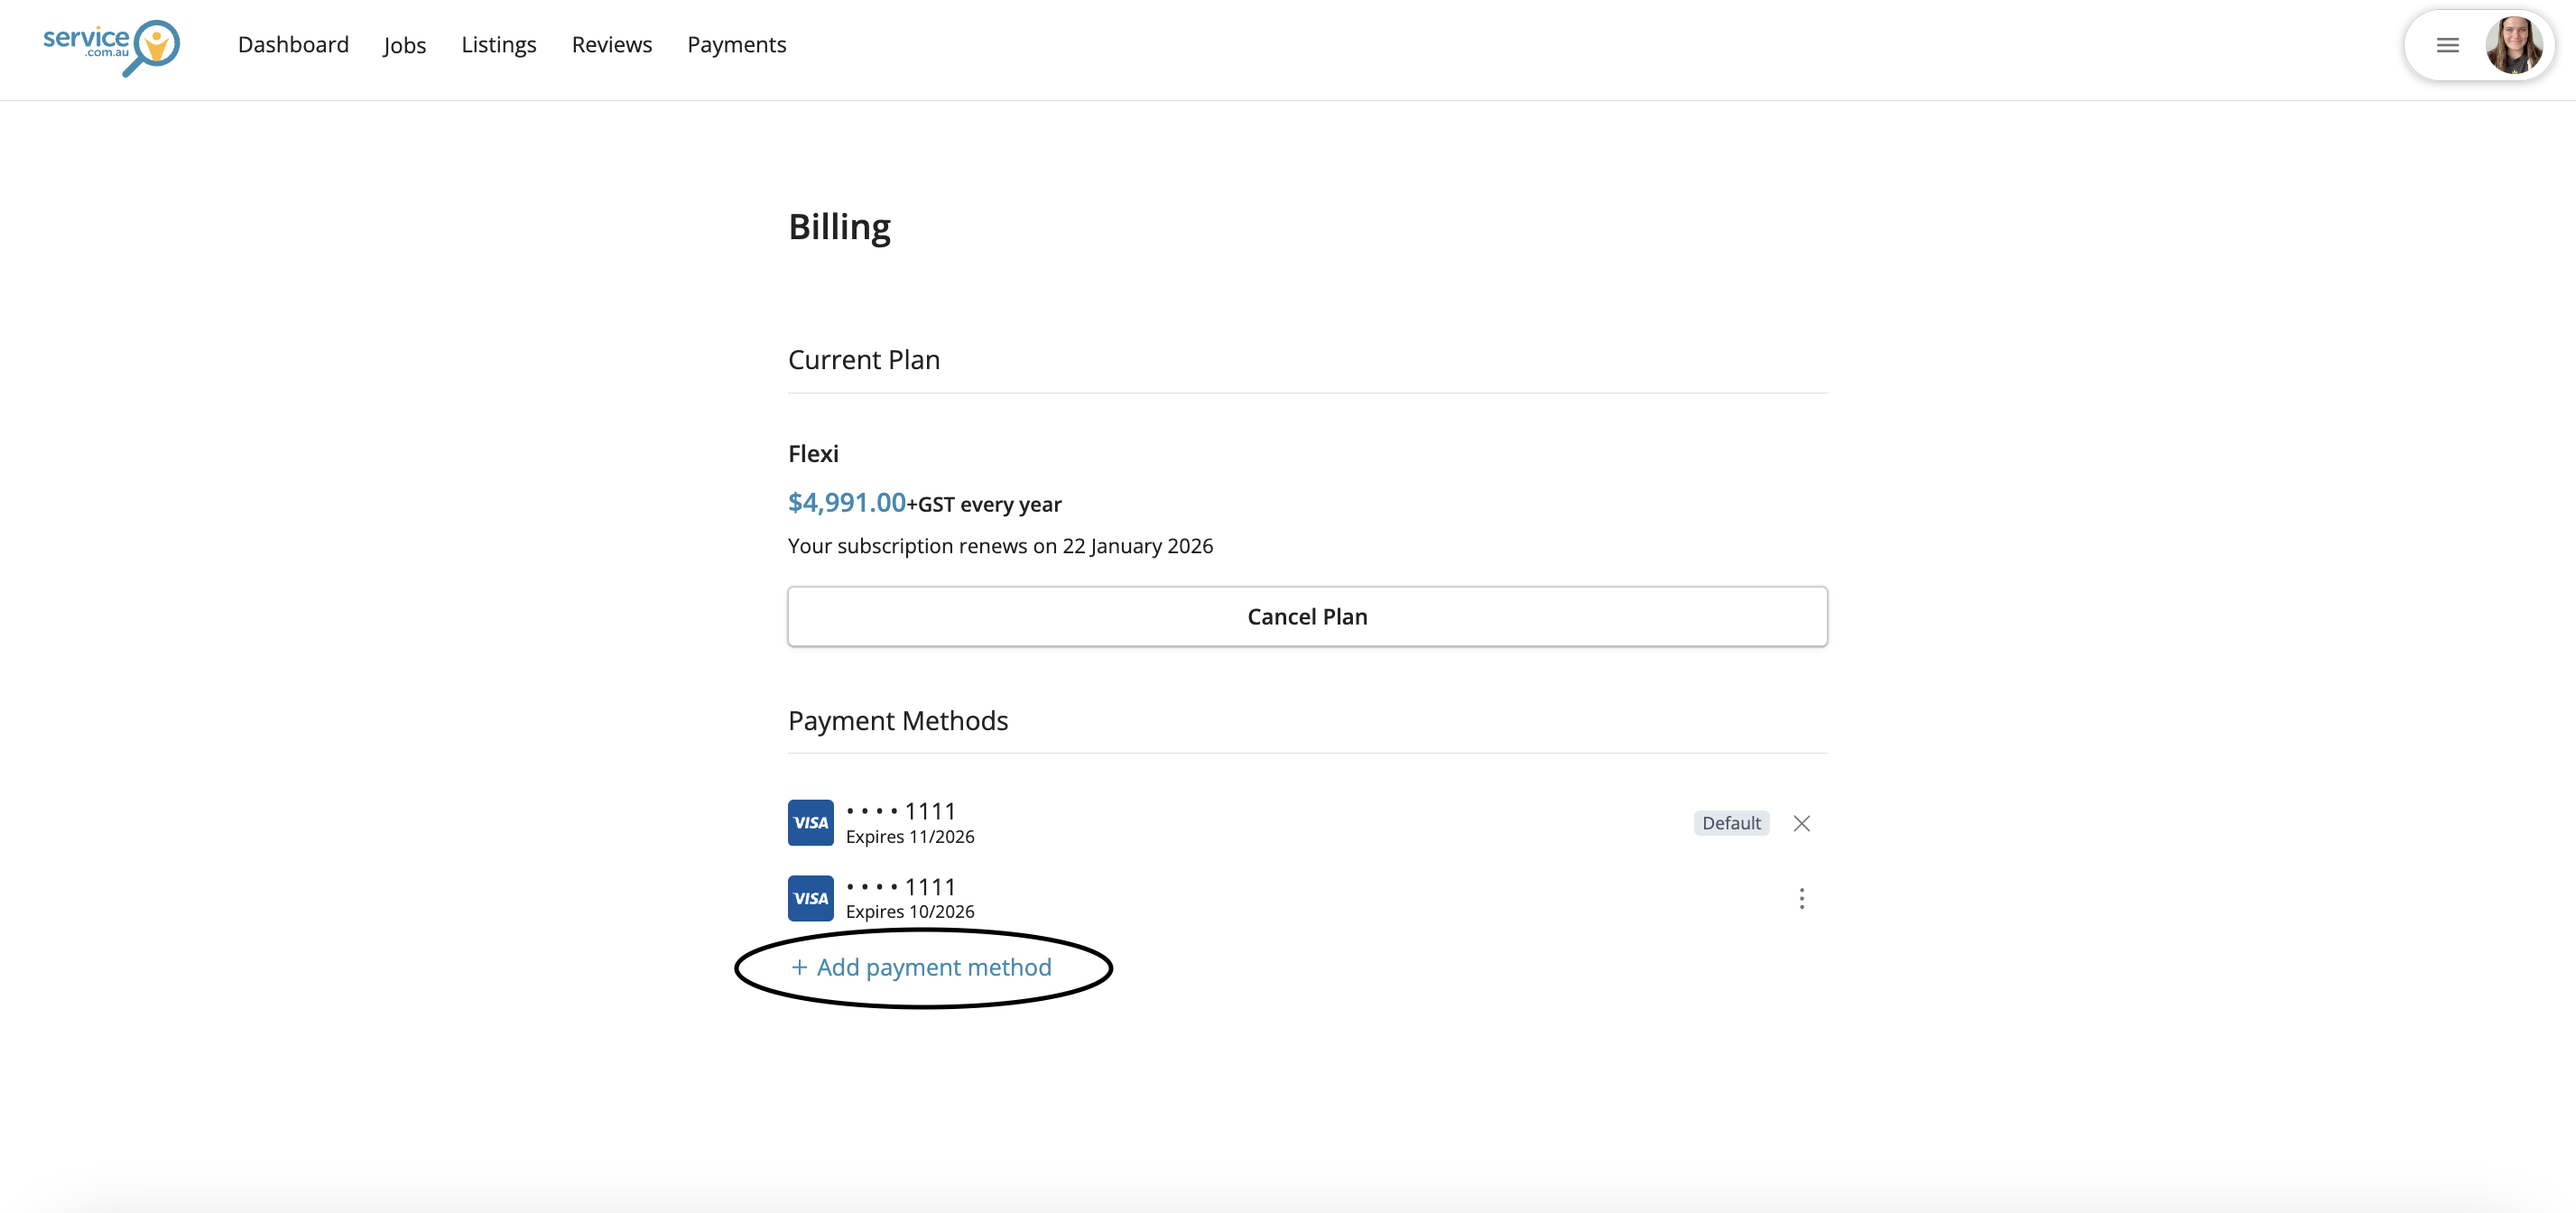The image size is (2576, 1213).
Task: Open three-dot menu for second Visa card
Action: click(1801, 898)
